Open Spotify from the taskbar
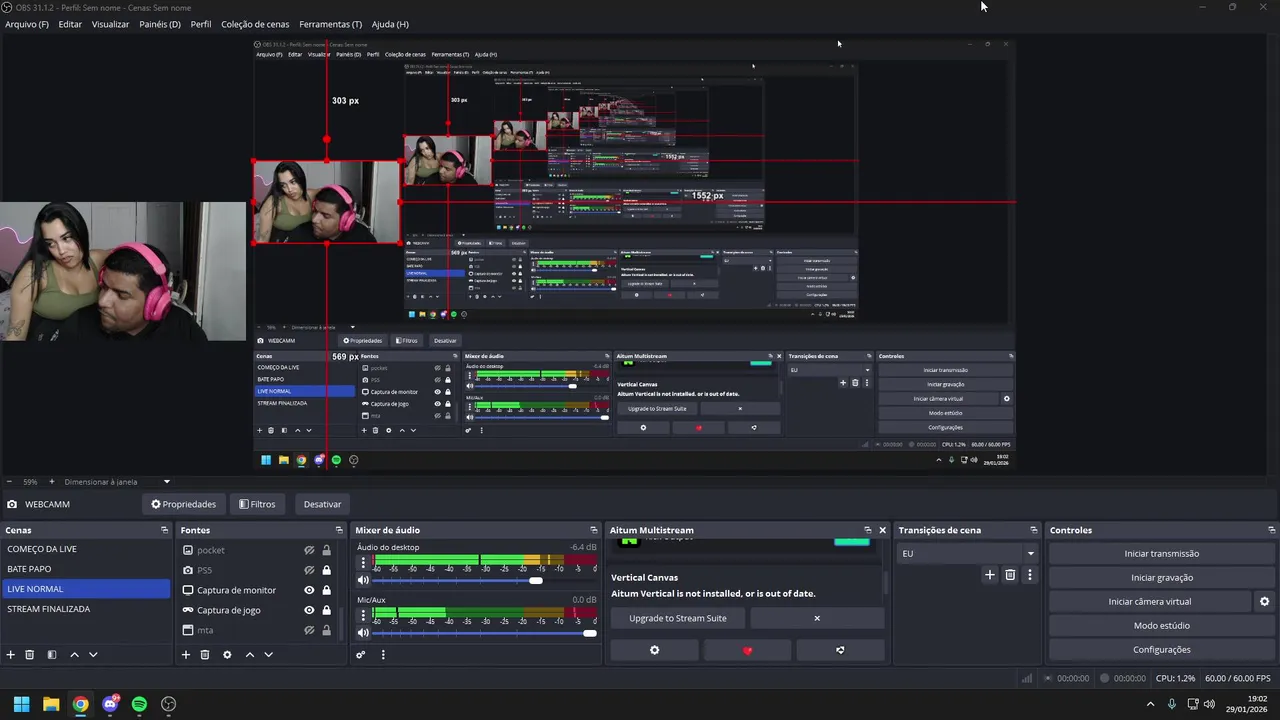Viewport: 1280px width, 720px height. (x=139, y=704)
